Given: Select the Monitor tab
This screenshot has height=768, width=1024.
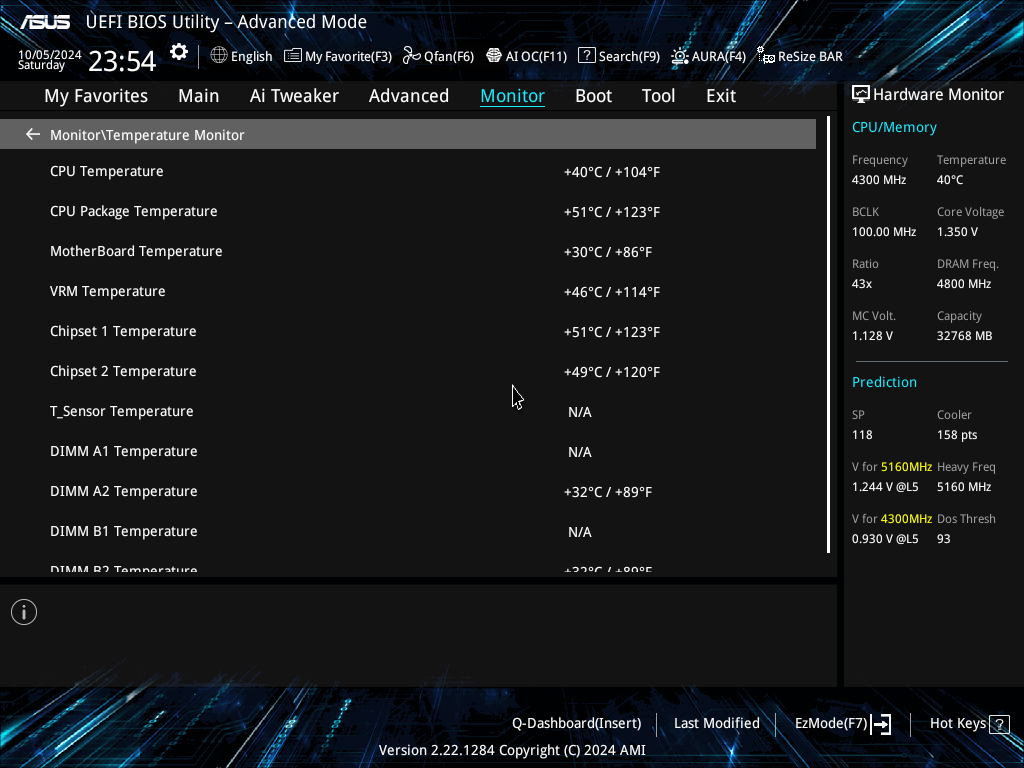Looking at the screenshot, I should point(513,96).
